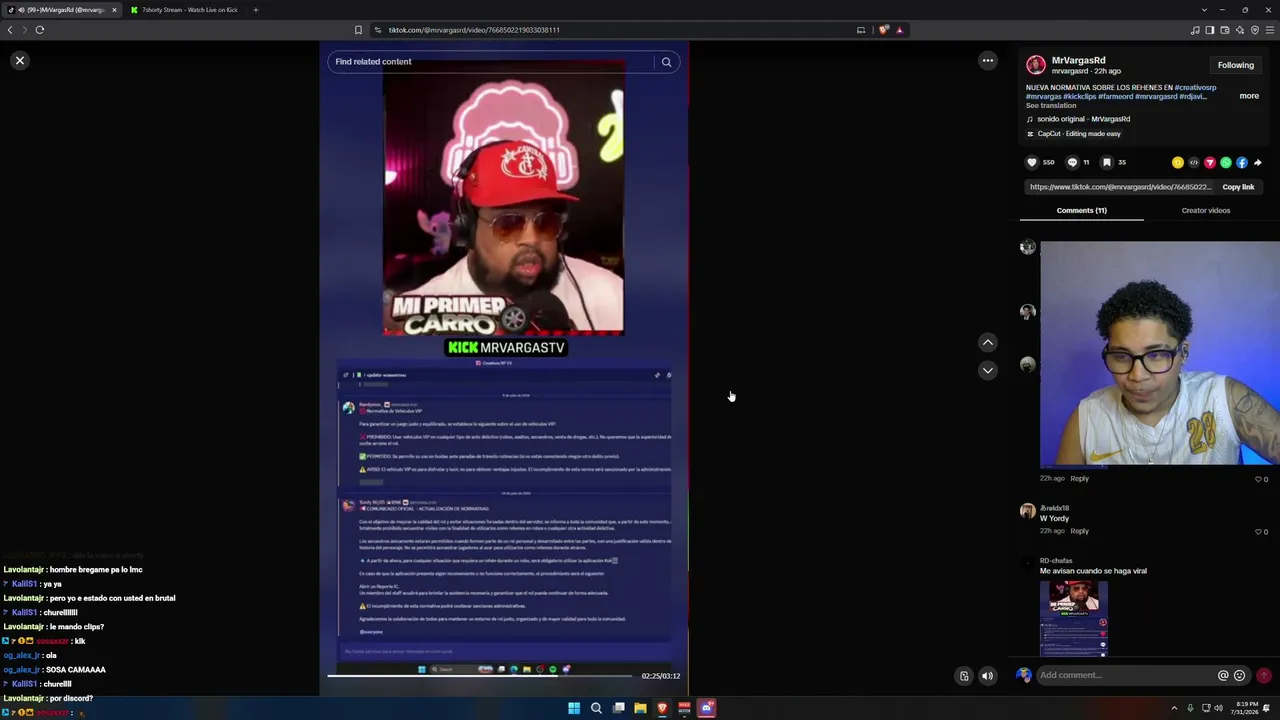1280x720 pixels.
Task: Open the Windows Start menu
Action: click(574, 708)
